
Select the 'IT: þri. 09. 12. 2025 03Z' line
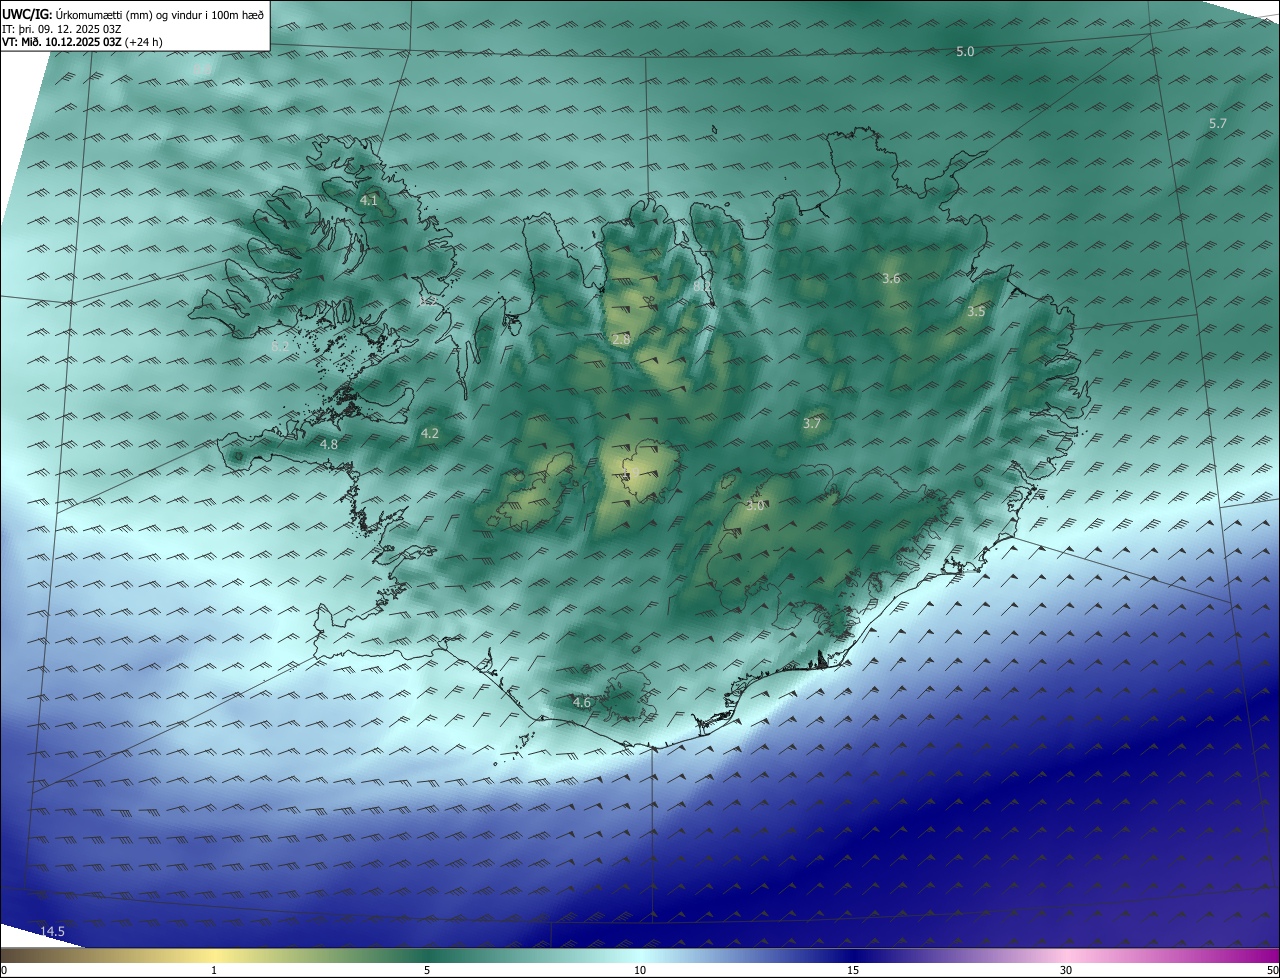coord(62,28)
